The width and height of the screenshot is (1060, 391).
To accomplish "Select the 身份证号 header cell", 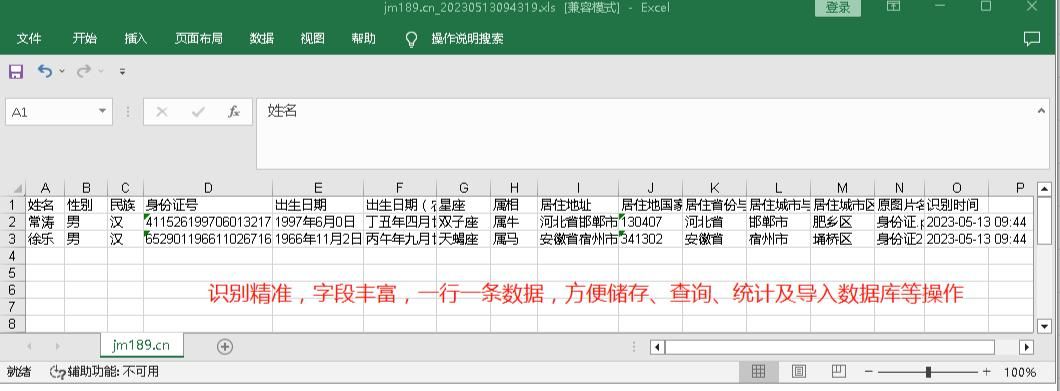I will pyautogui.click(x=208, y=204).
